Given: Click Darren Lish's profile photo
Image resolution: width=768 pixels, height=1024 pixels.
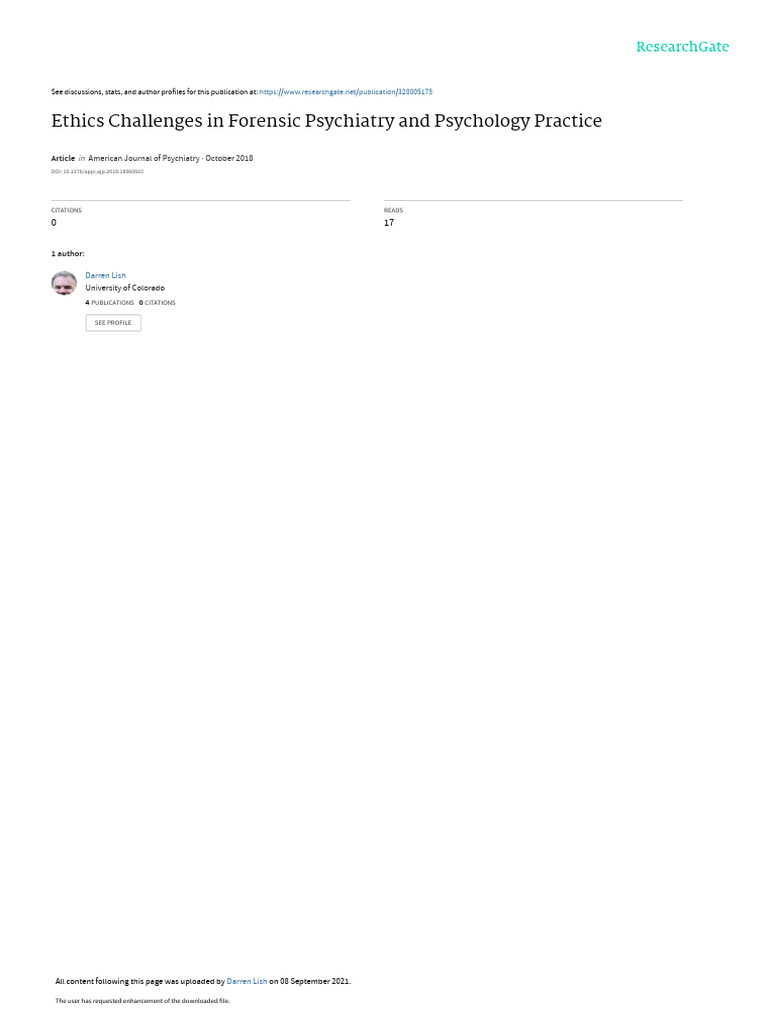Looking at the screenshot, I should coord(64,283).
